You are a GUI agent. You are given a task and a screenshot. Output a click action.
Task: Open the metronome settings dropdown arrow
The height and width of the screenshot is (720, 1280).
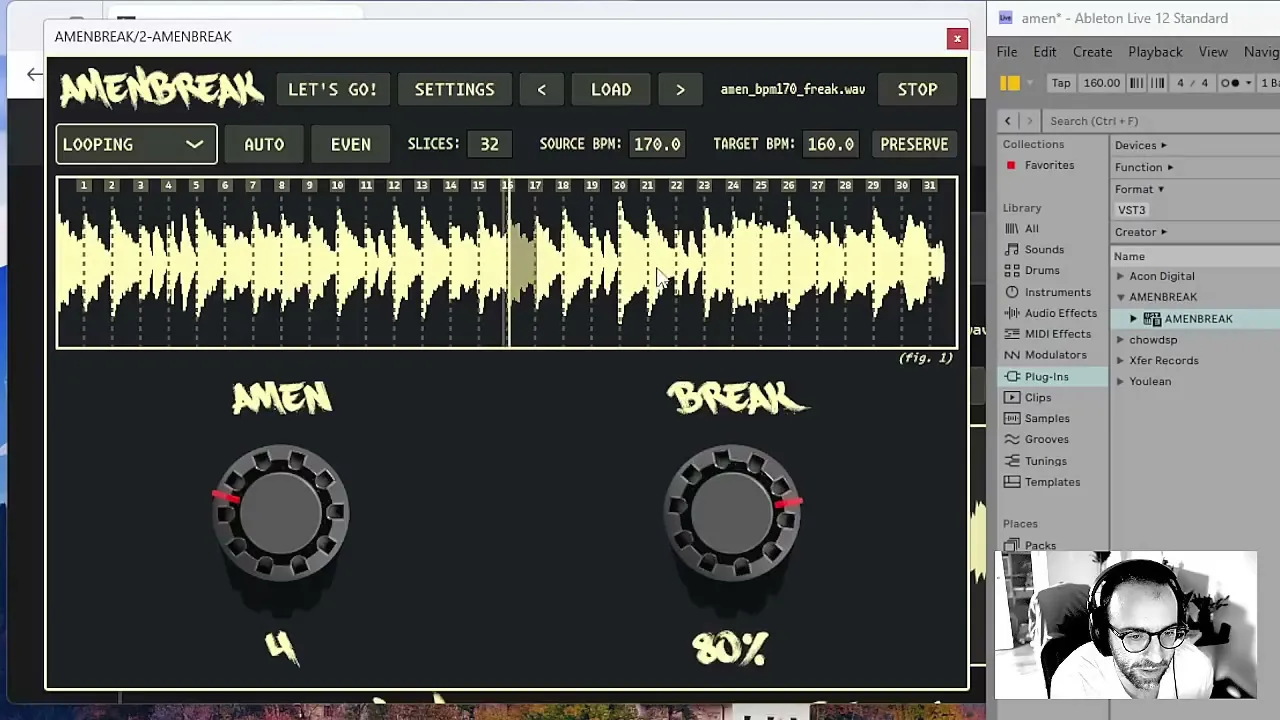[1249, 83]
